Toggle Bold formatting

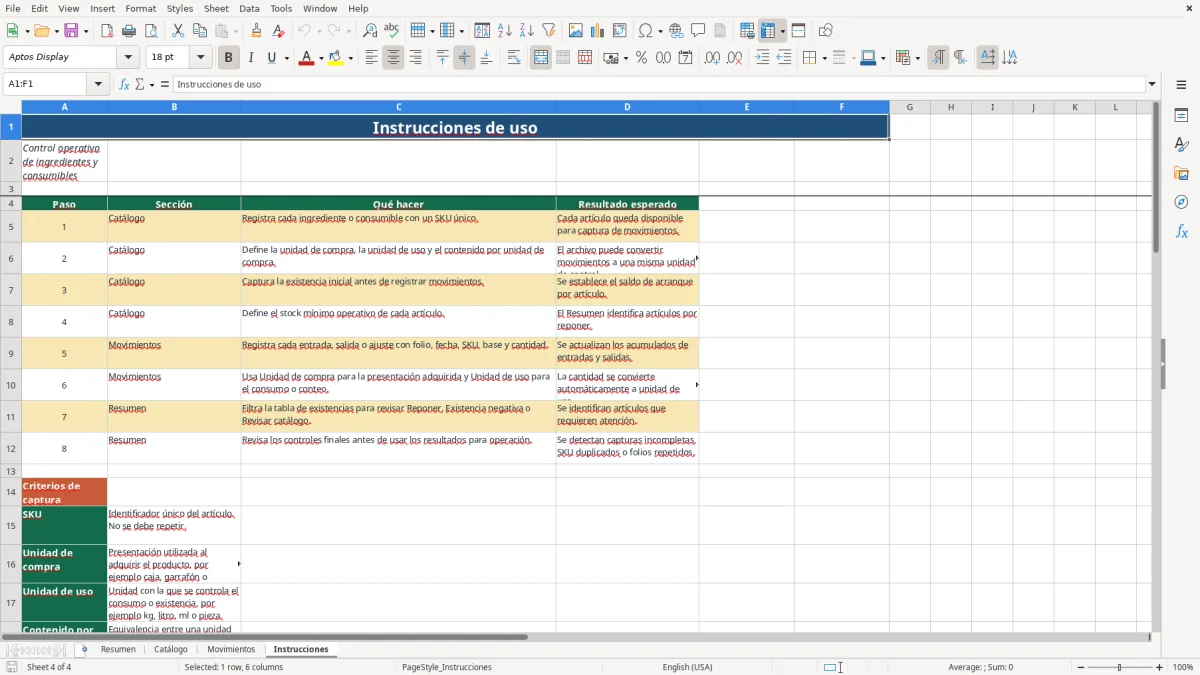(x=229, y=58)
